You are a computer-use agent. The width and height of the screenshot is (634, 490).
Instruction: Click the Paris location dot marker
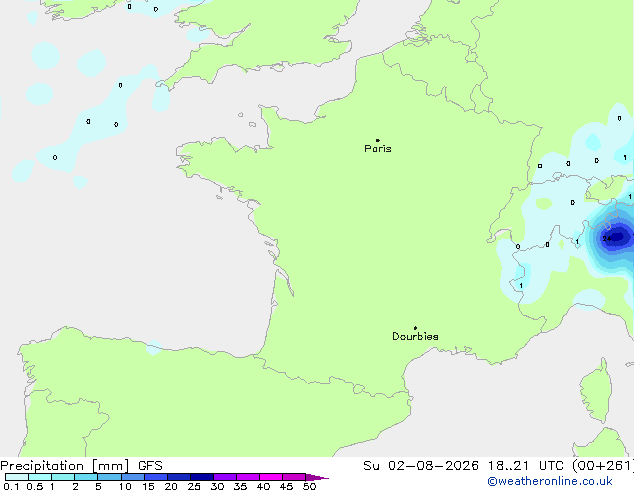pyautogui.click(x=378, y=140)
